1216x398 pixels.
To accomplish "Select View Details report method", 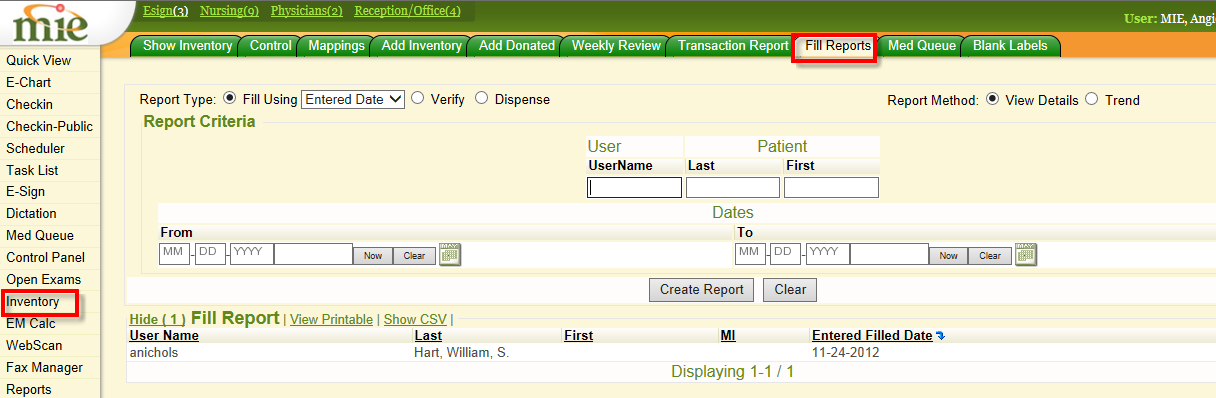I will pos(992,99).
